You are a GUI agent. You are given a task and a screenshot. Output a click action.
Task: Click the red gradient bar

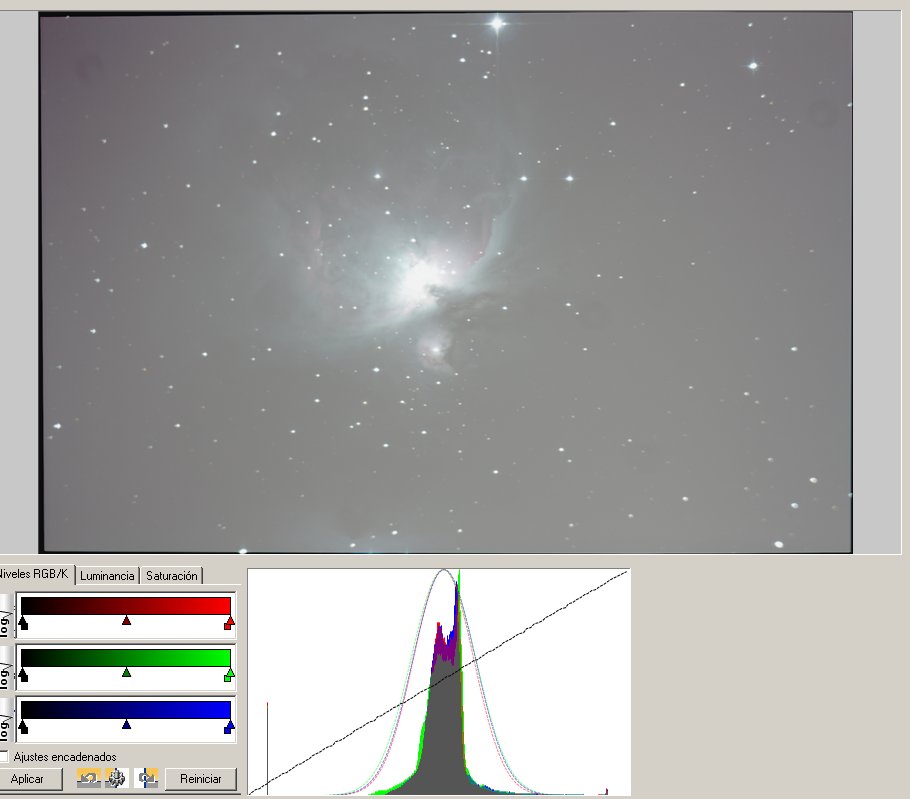125,605
